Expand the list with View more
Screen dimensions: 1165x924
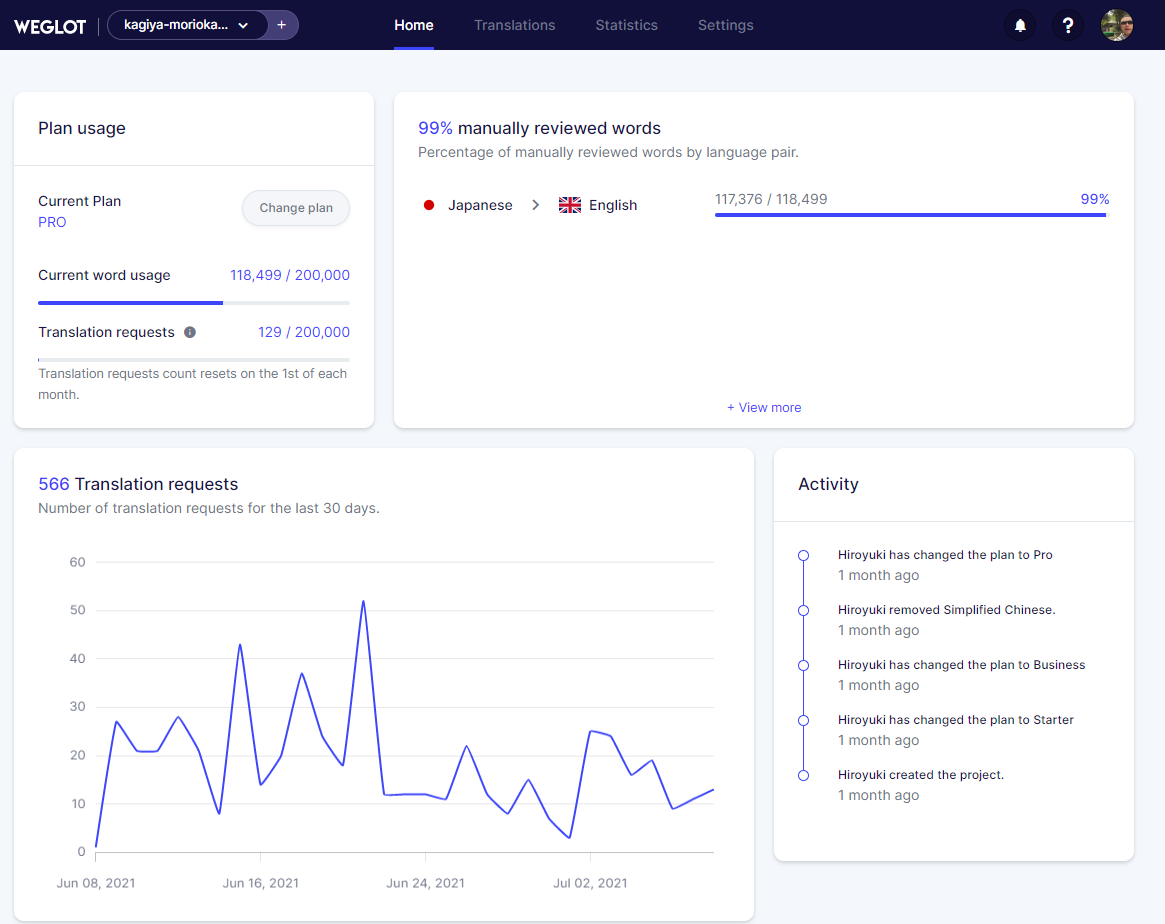click(764, 408)
